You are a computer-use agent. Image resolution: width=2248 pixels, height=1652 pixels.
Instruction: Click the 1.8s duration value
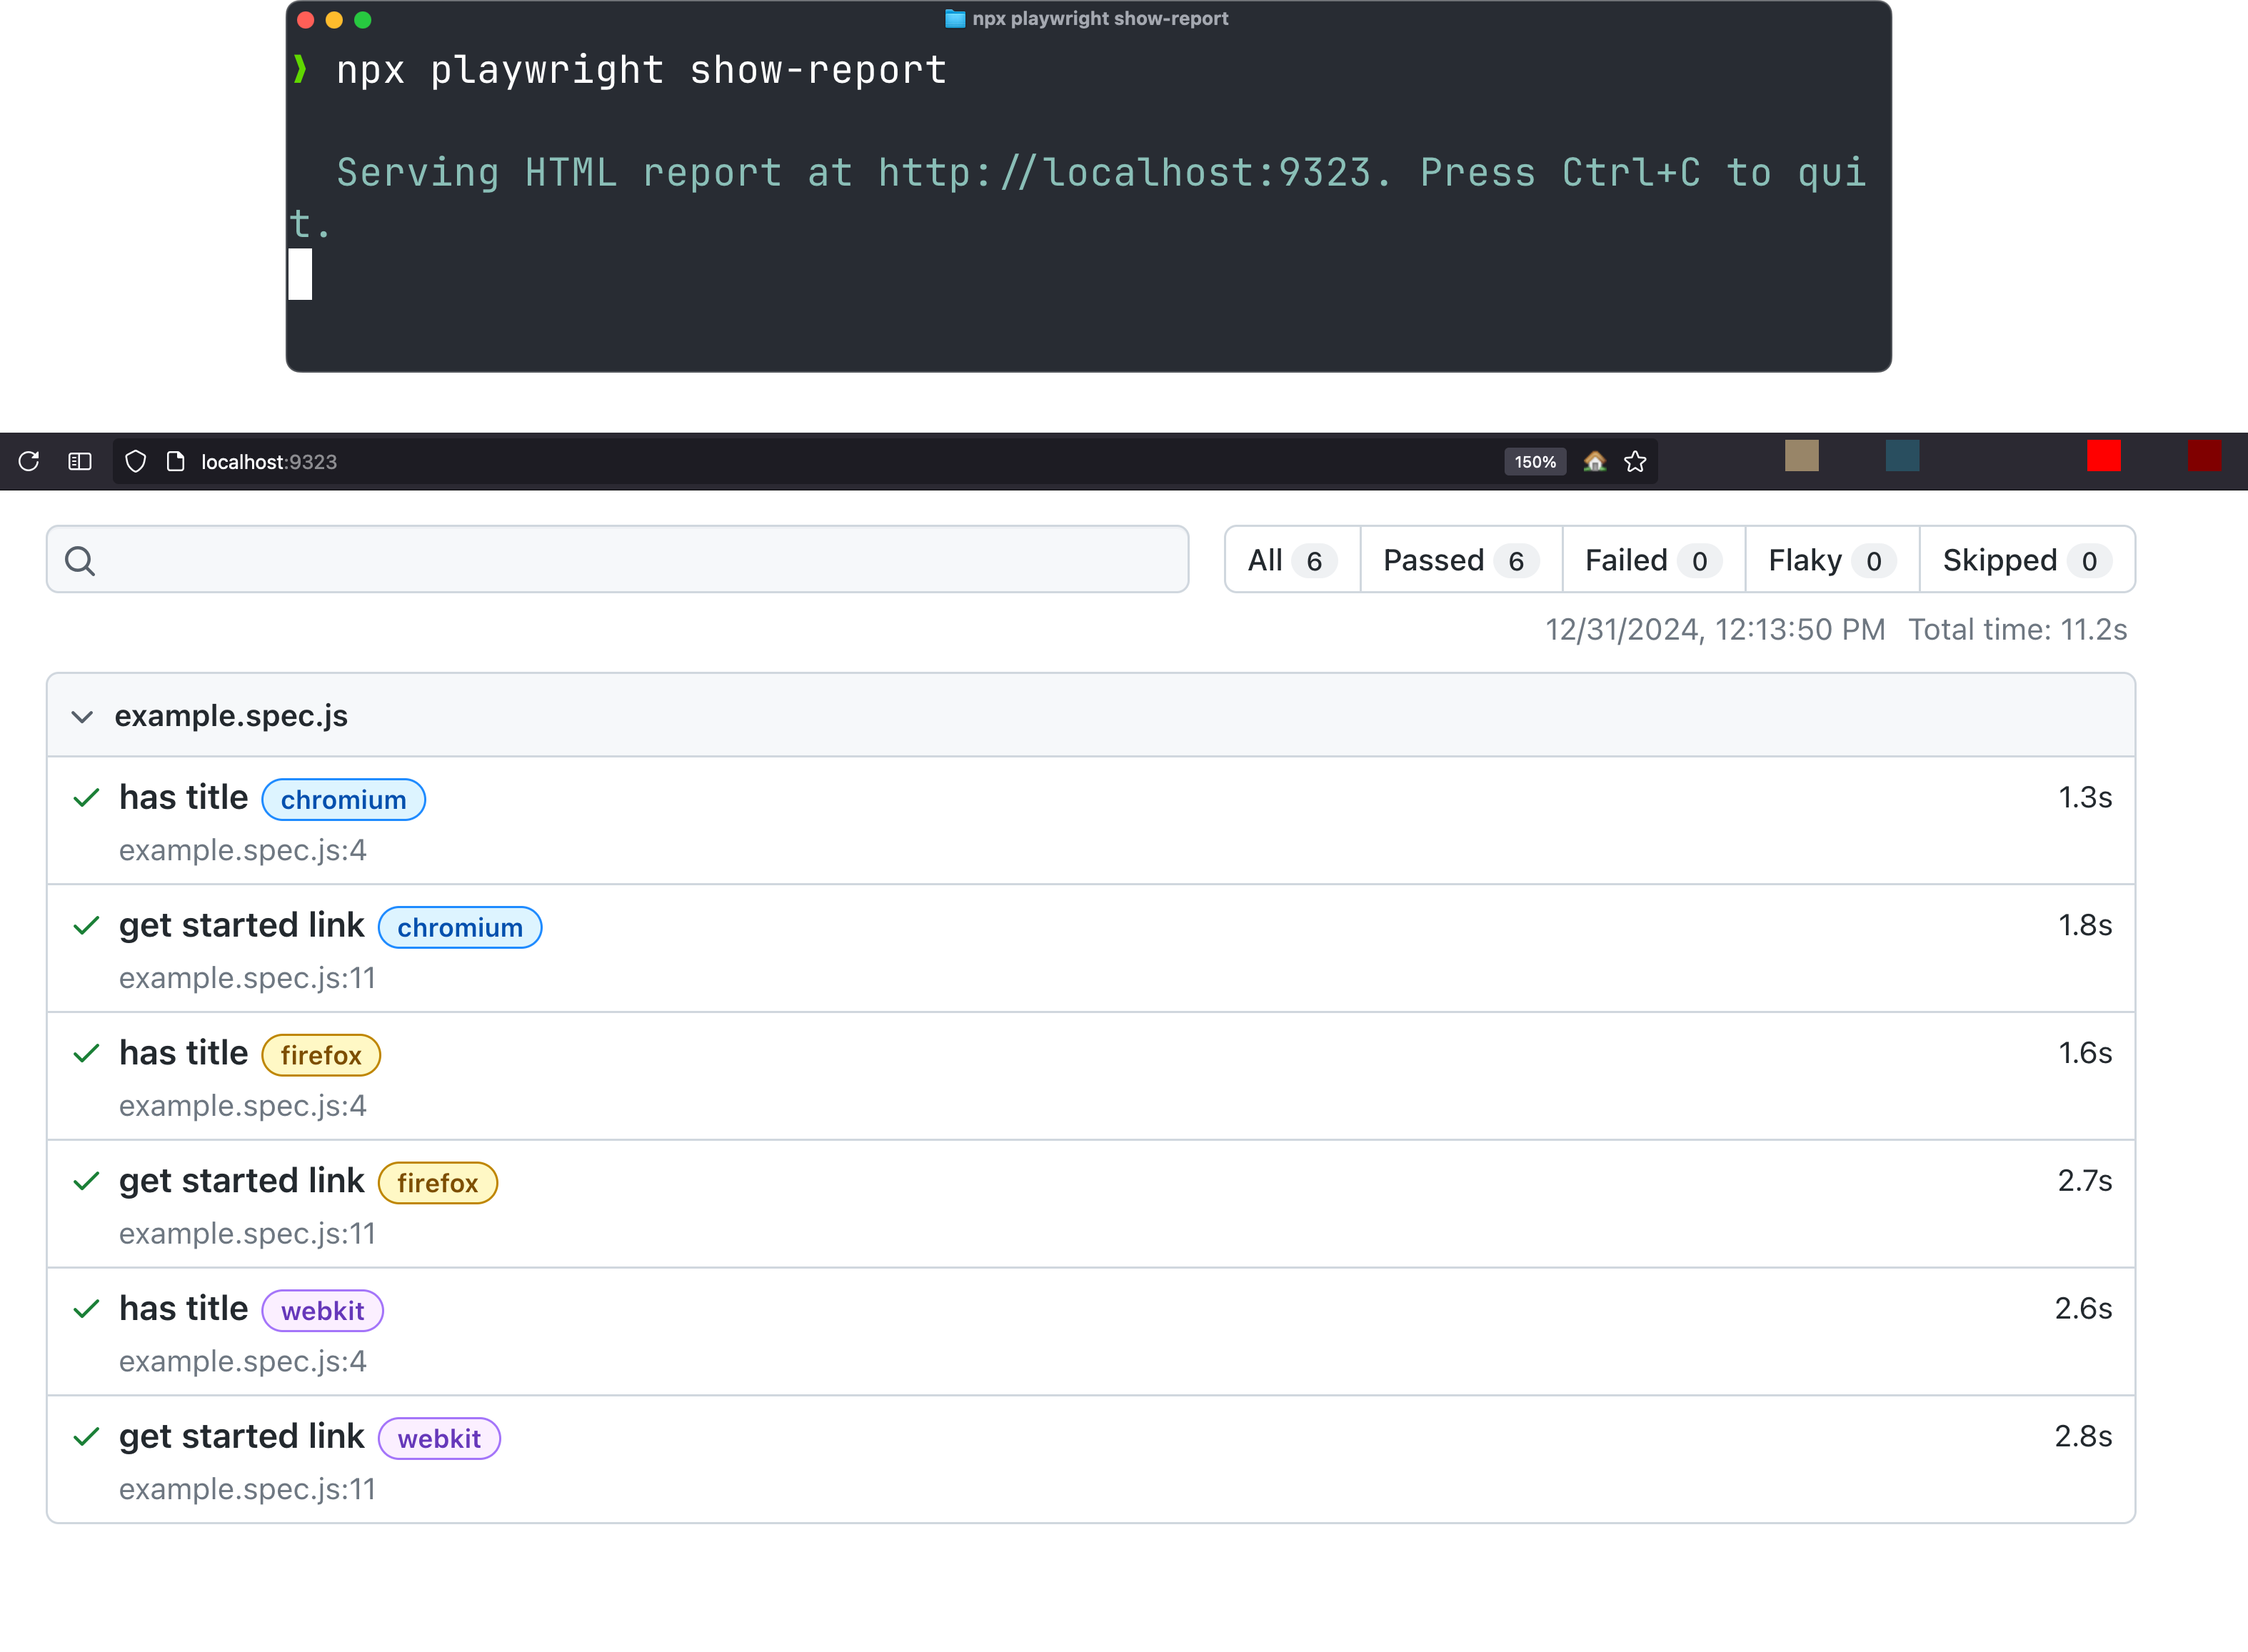[x=2085, y=925]
